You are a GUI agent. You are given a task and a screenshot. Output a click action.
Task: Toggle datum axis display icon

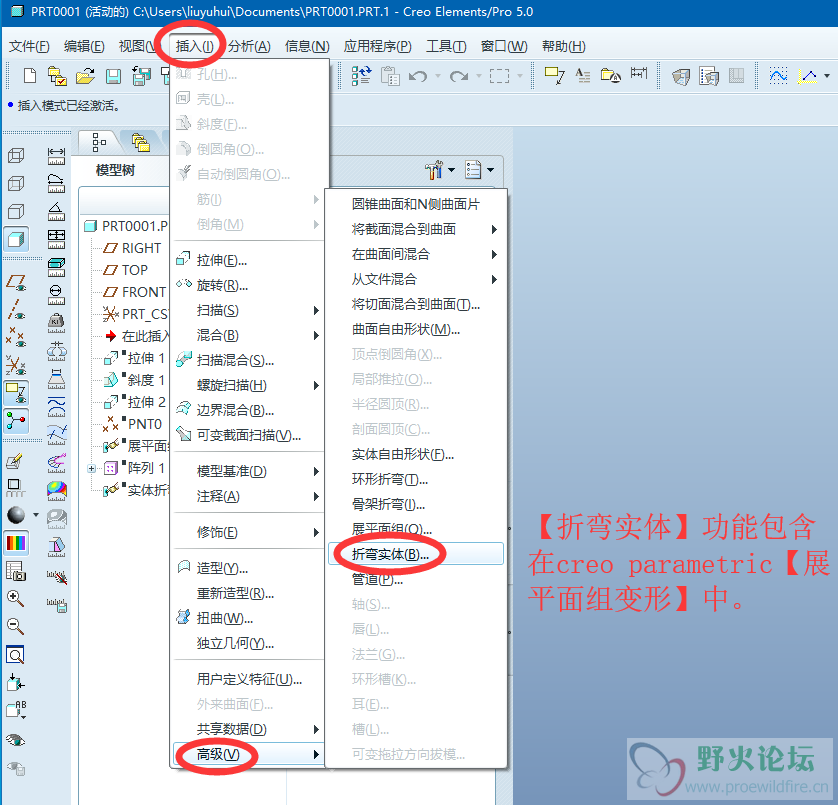pos(16,310)
